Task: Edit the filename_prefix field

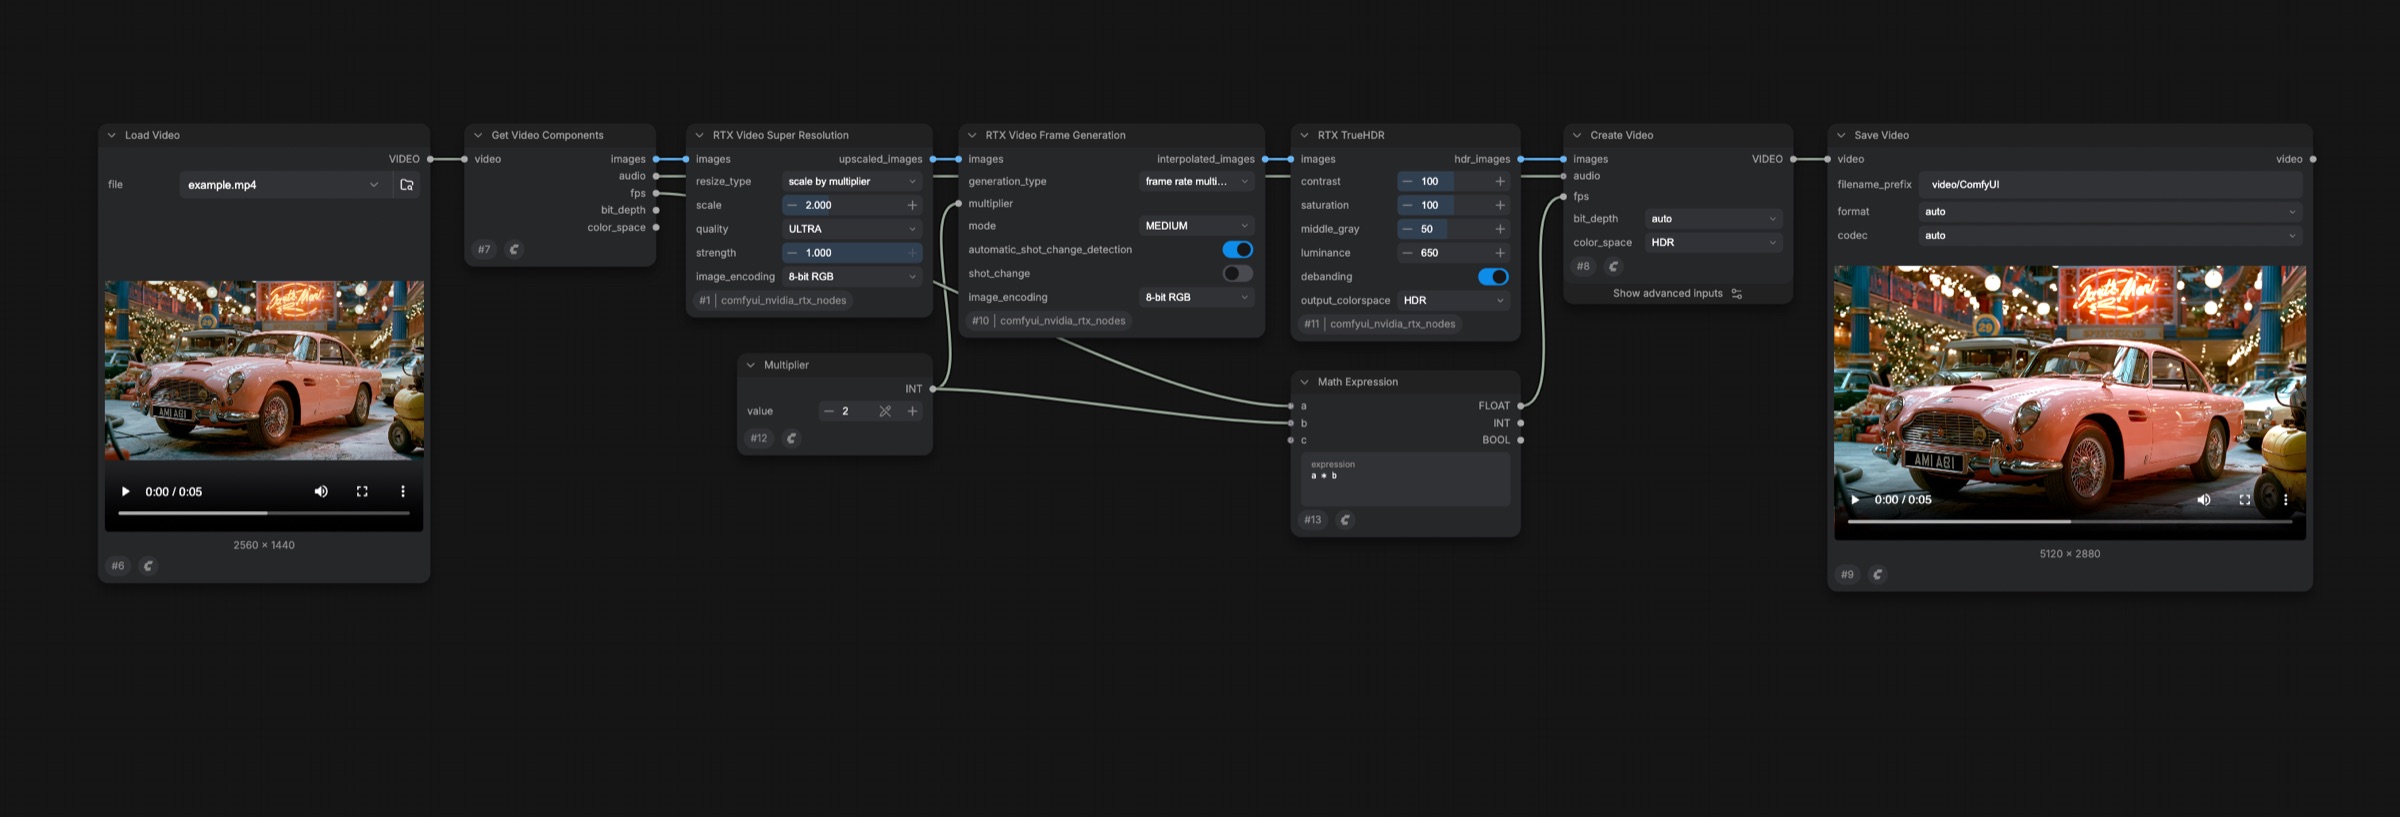Action: pos(2111,185)
